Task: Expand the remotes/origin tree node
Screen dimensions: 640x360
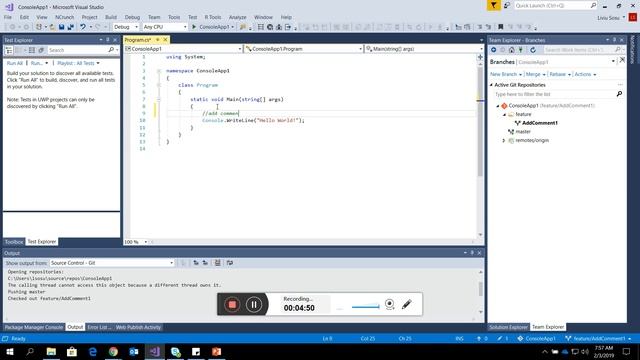Action: [504, 140]
